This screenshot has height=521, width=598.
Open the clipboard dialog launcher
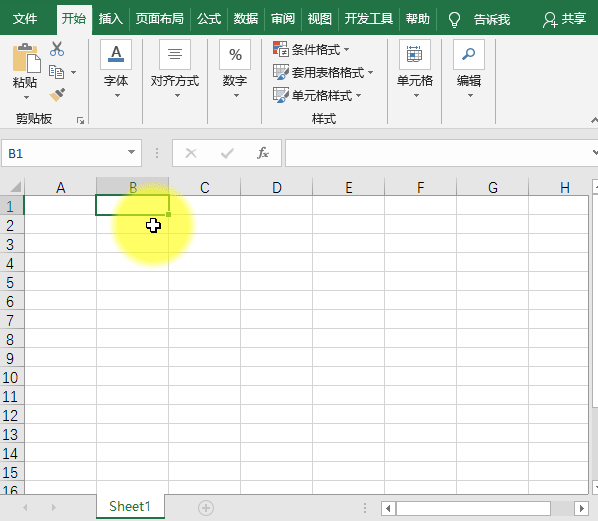[x=80, y=121]
